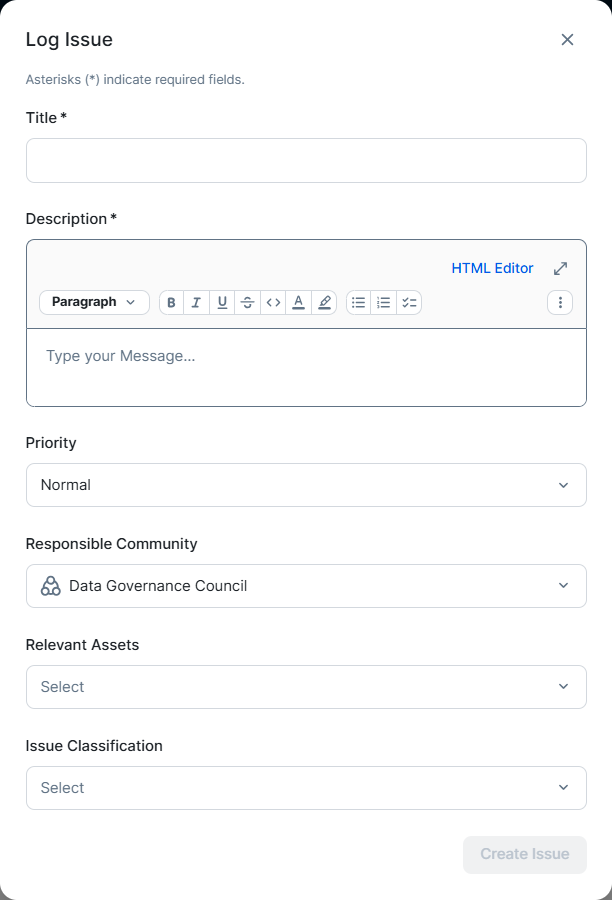Open more editor options menu
This screenshot has width=612, height=900.
560,303
